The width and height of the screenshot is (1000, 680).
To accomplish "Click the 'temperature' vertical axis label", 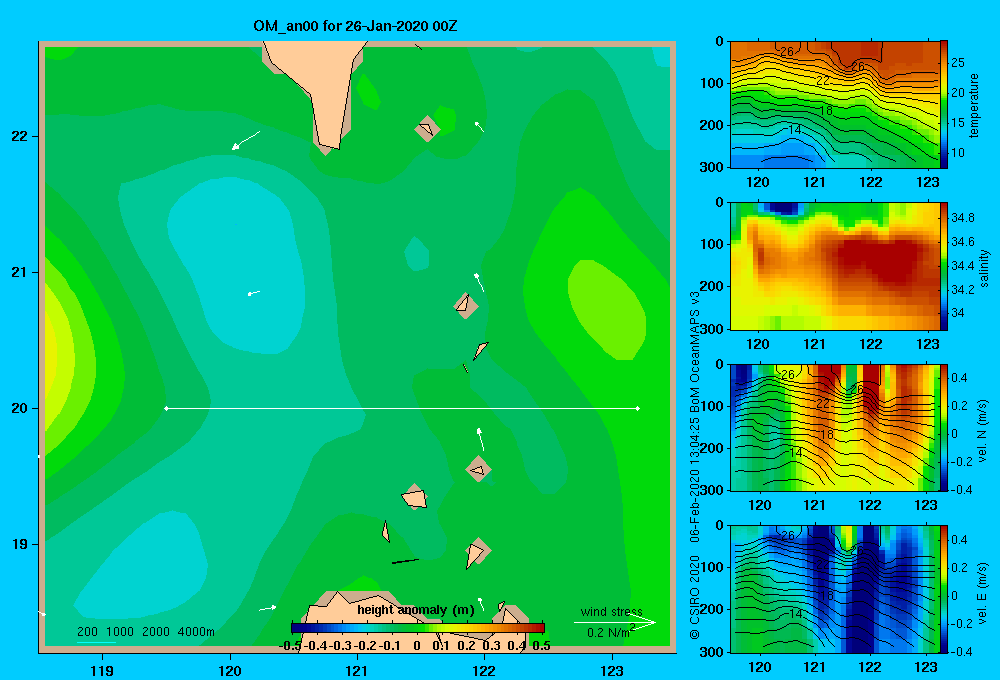I will pyautogui.click(x=974, y=106).
